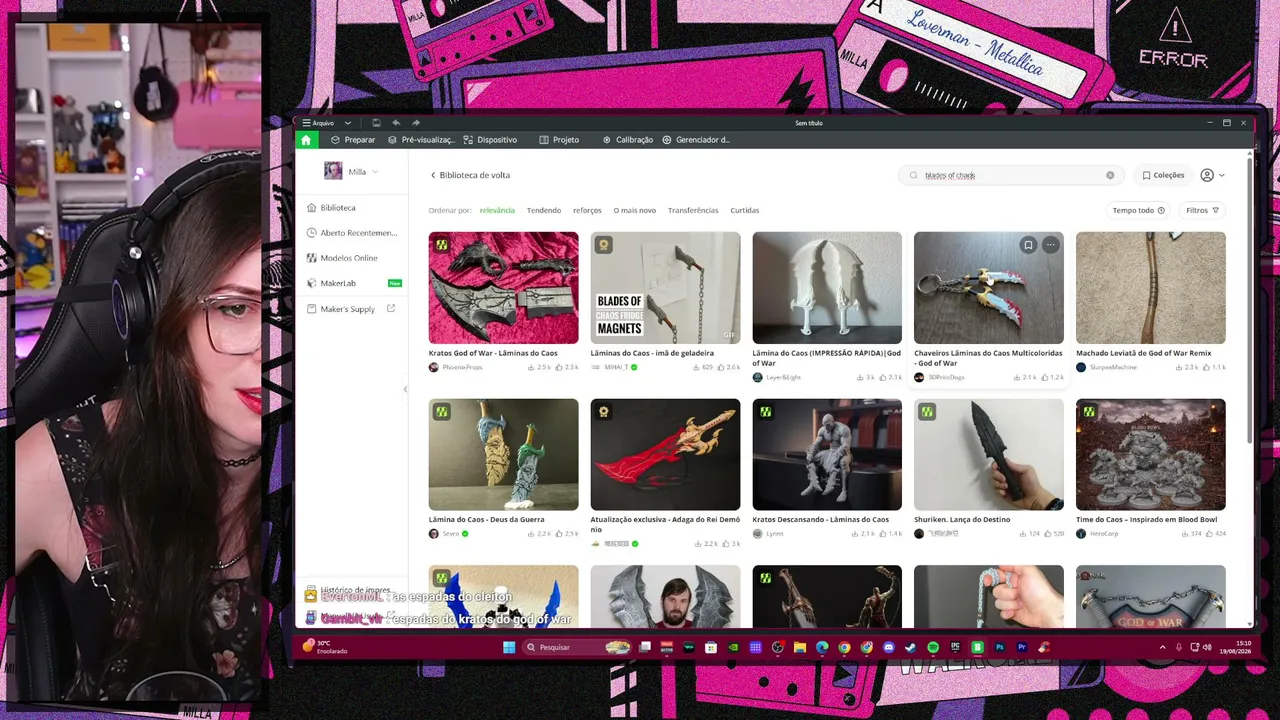Open the Lâmina do Caos IMPRESSÃO RÁPIDA thumbnail
The image size is (1280, 720).
(x=827, y=288)
